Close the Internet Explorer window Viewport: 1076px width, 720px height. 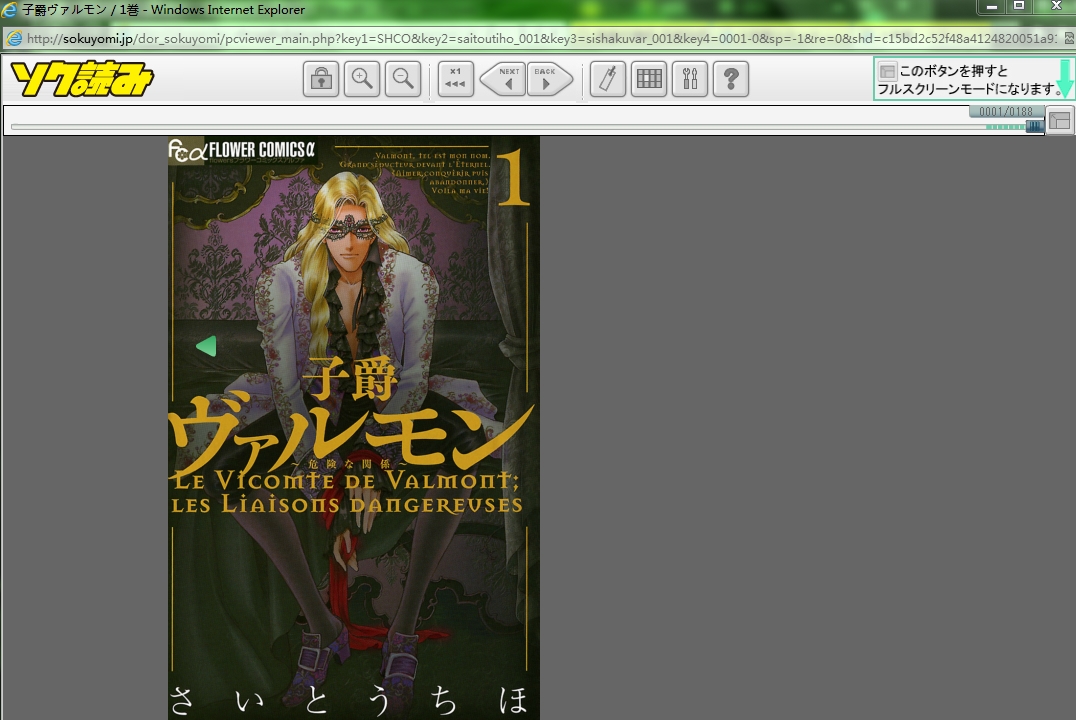point(1056,6)
